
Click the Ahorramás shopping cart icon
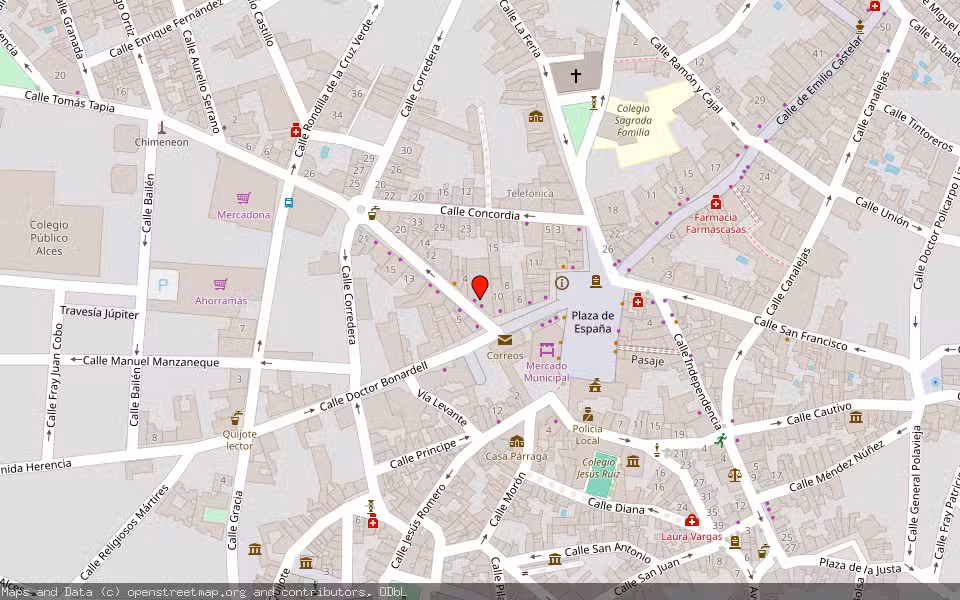point(220,284)
